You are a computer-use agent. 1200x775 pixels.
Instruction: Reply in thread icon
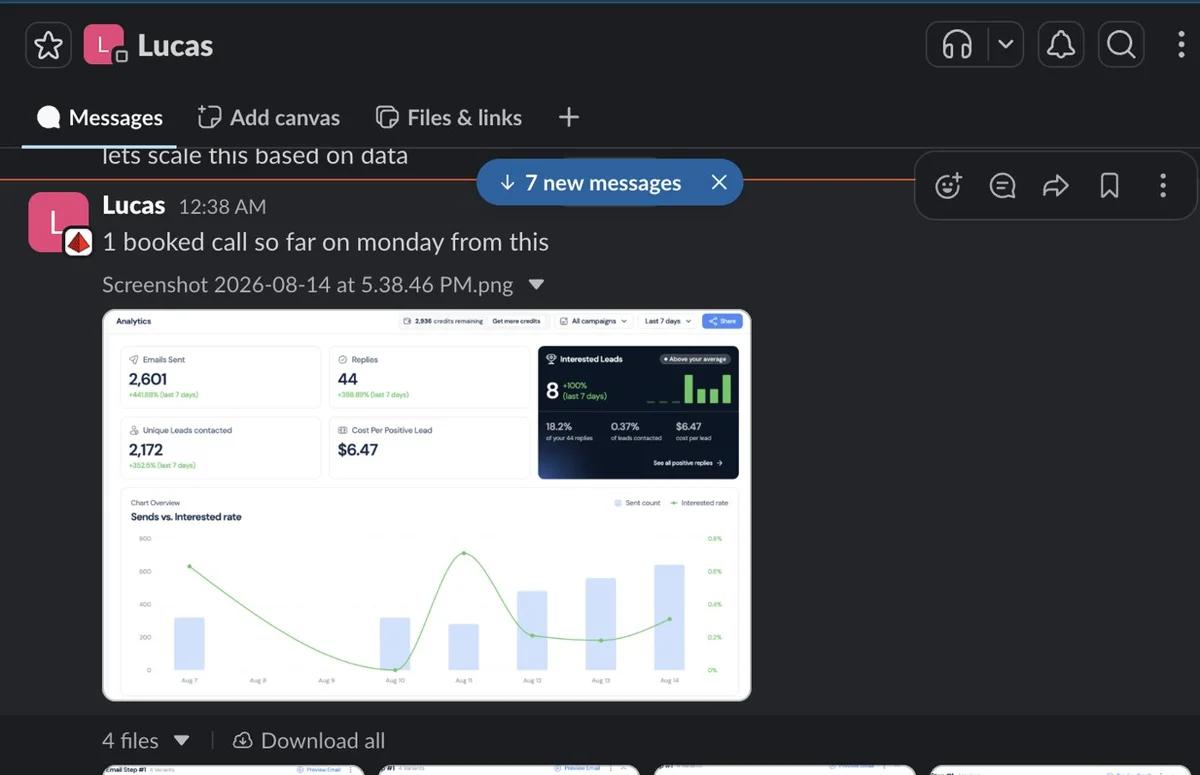point(1002,185)
